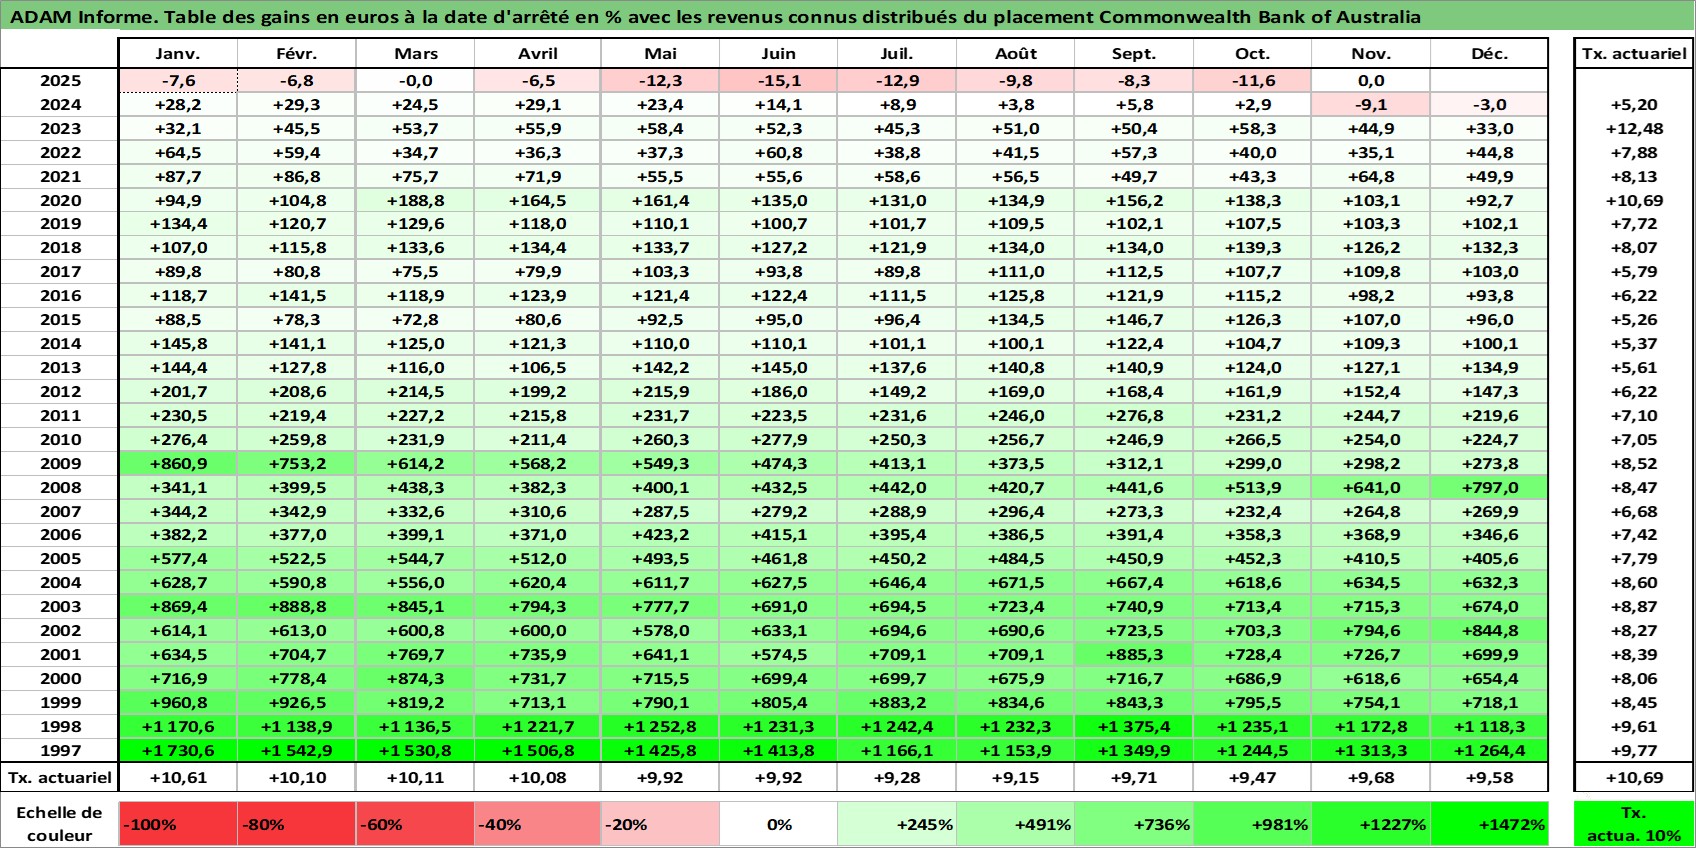This screenshot has height=848, width=1696.
Task: Select the 1997 actuarial rate +9,77
Action: pos(1634,750)
